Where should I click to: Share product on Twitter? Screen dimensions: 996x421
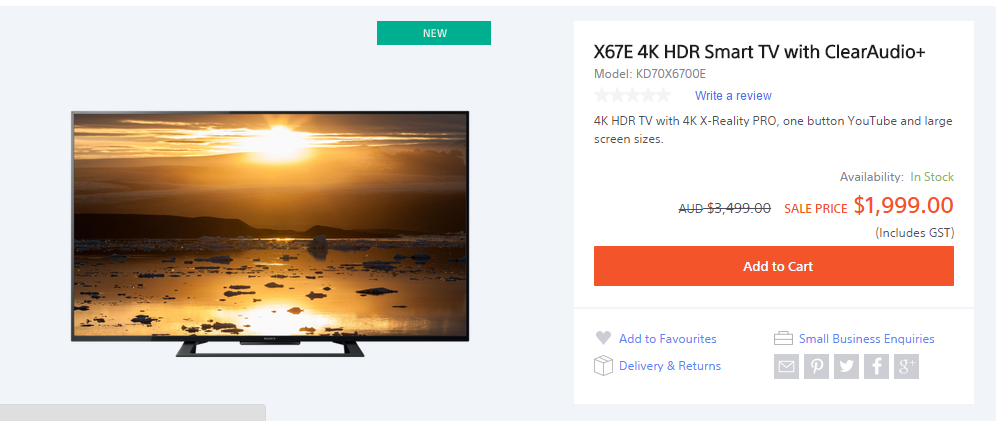(x=846, y=366)
